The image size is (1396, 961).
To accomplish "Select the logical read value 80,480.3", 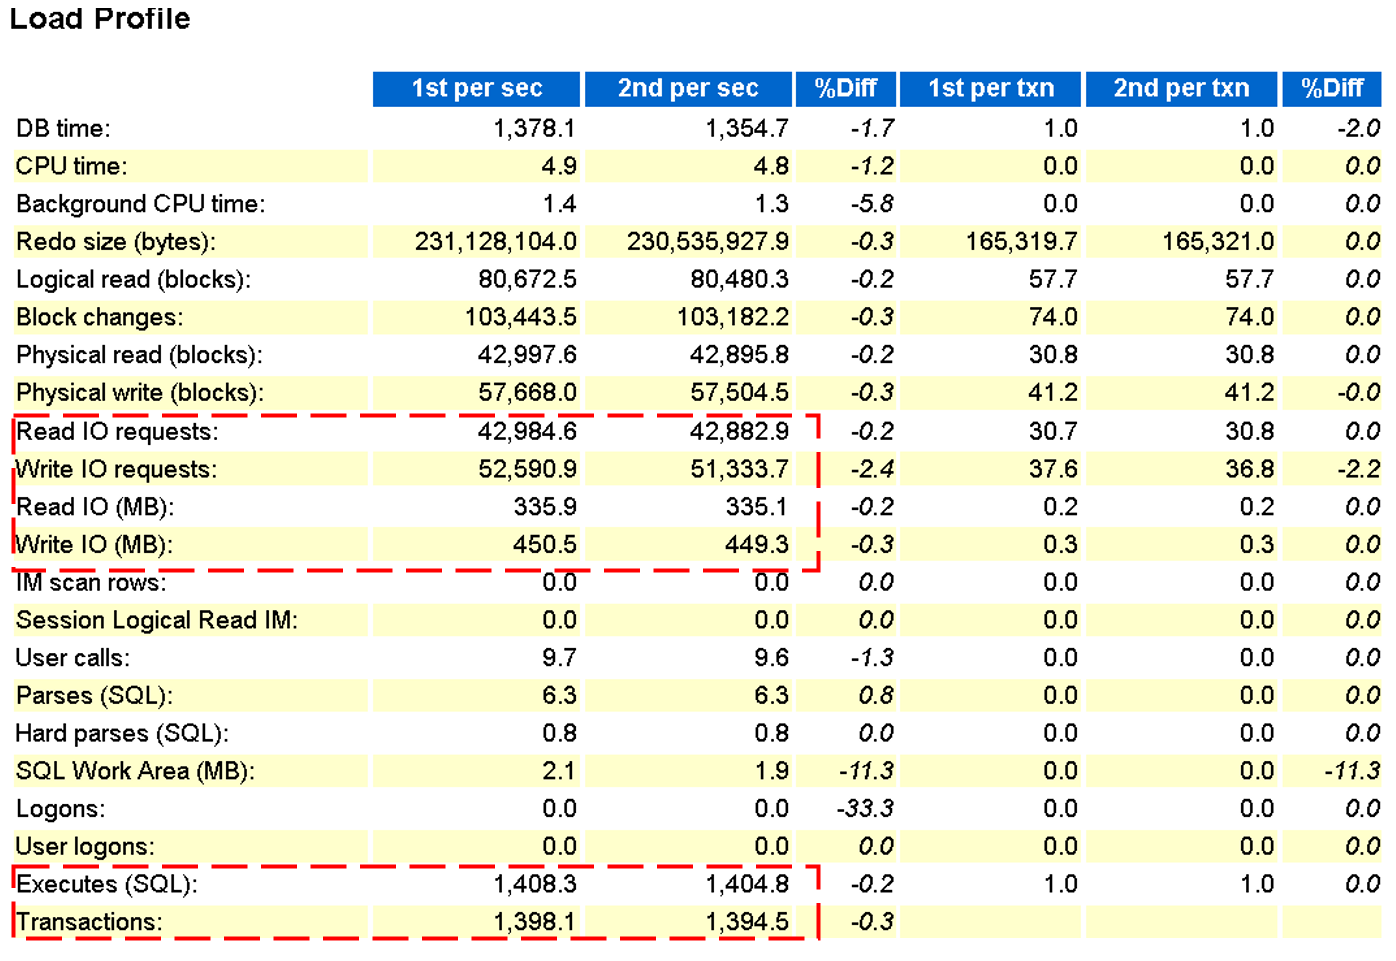I will point(739,280).
